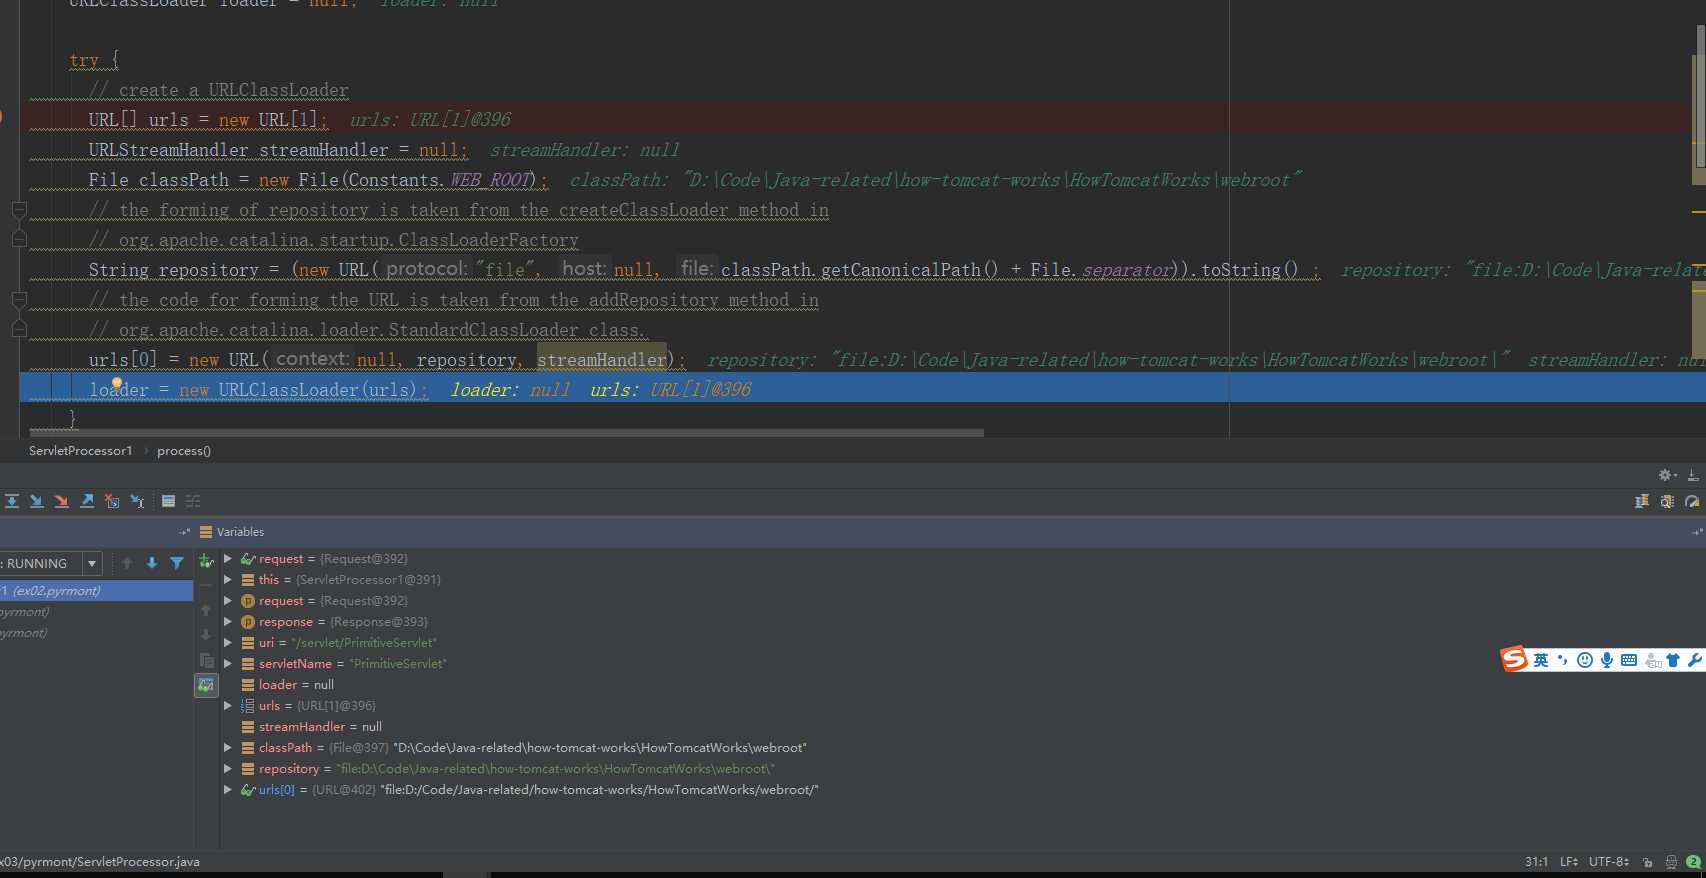Switch the Sogou input language 英 button
The height and width of the screenshot is (878, 1706).
pos(1541,660)
